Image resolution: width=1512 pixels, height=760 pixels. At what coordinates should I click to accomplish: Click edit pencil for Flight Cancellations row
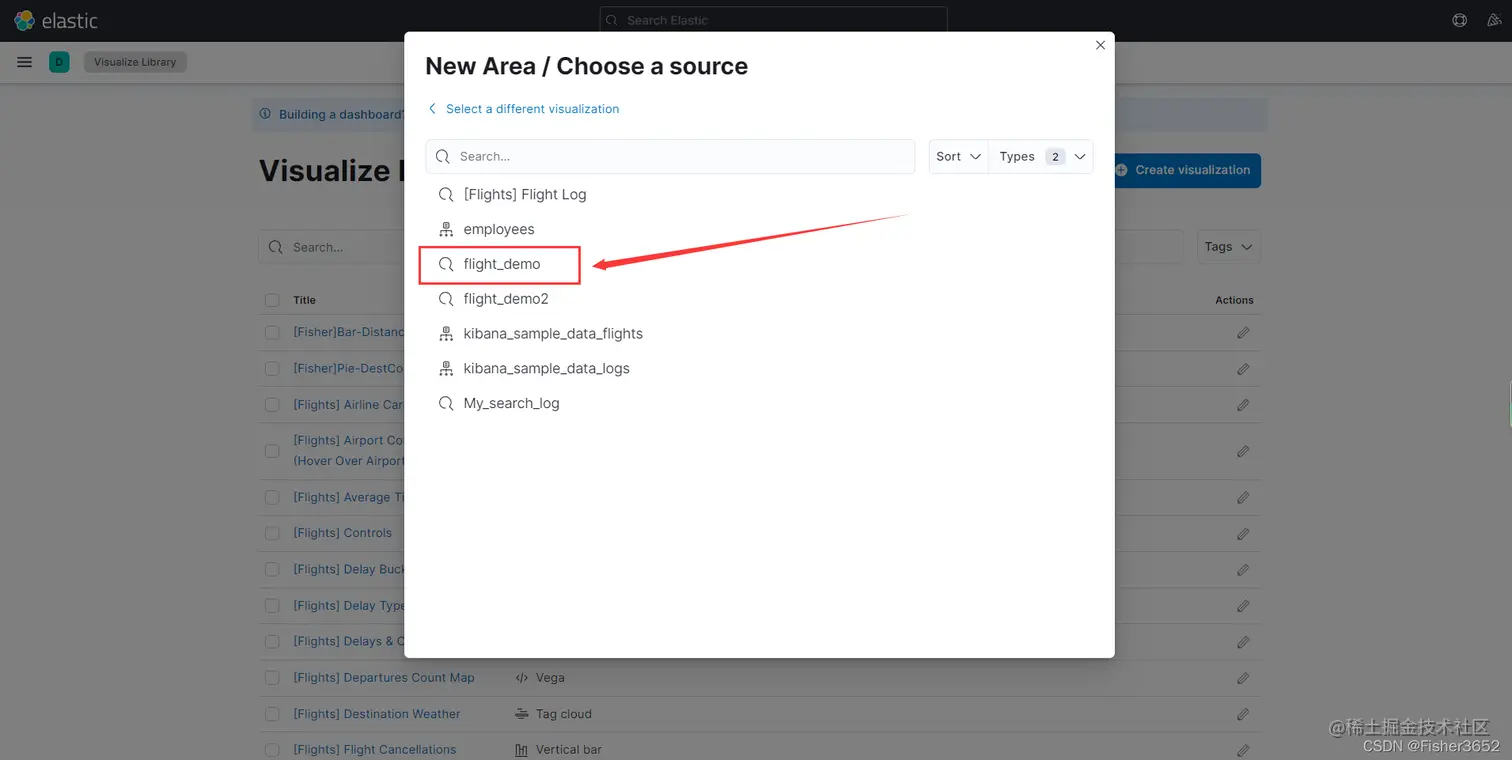click(1243, 749)
